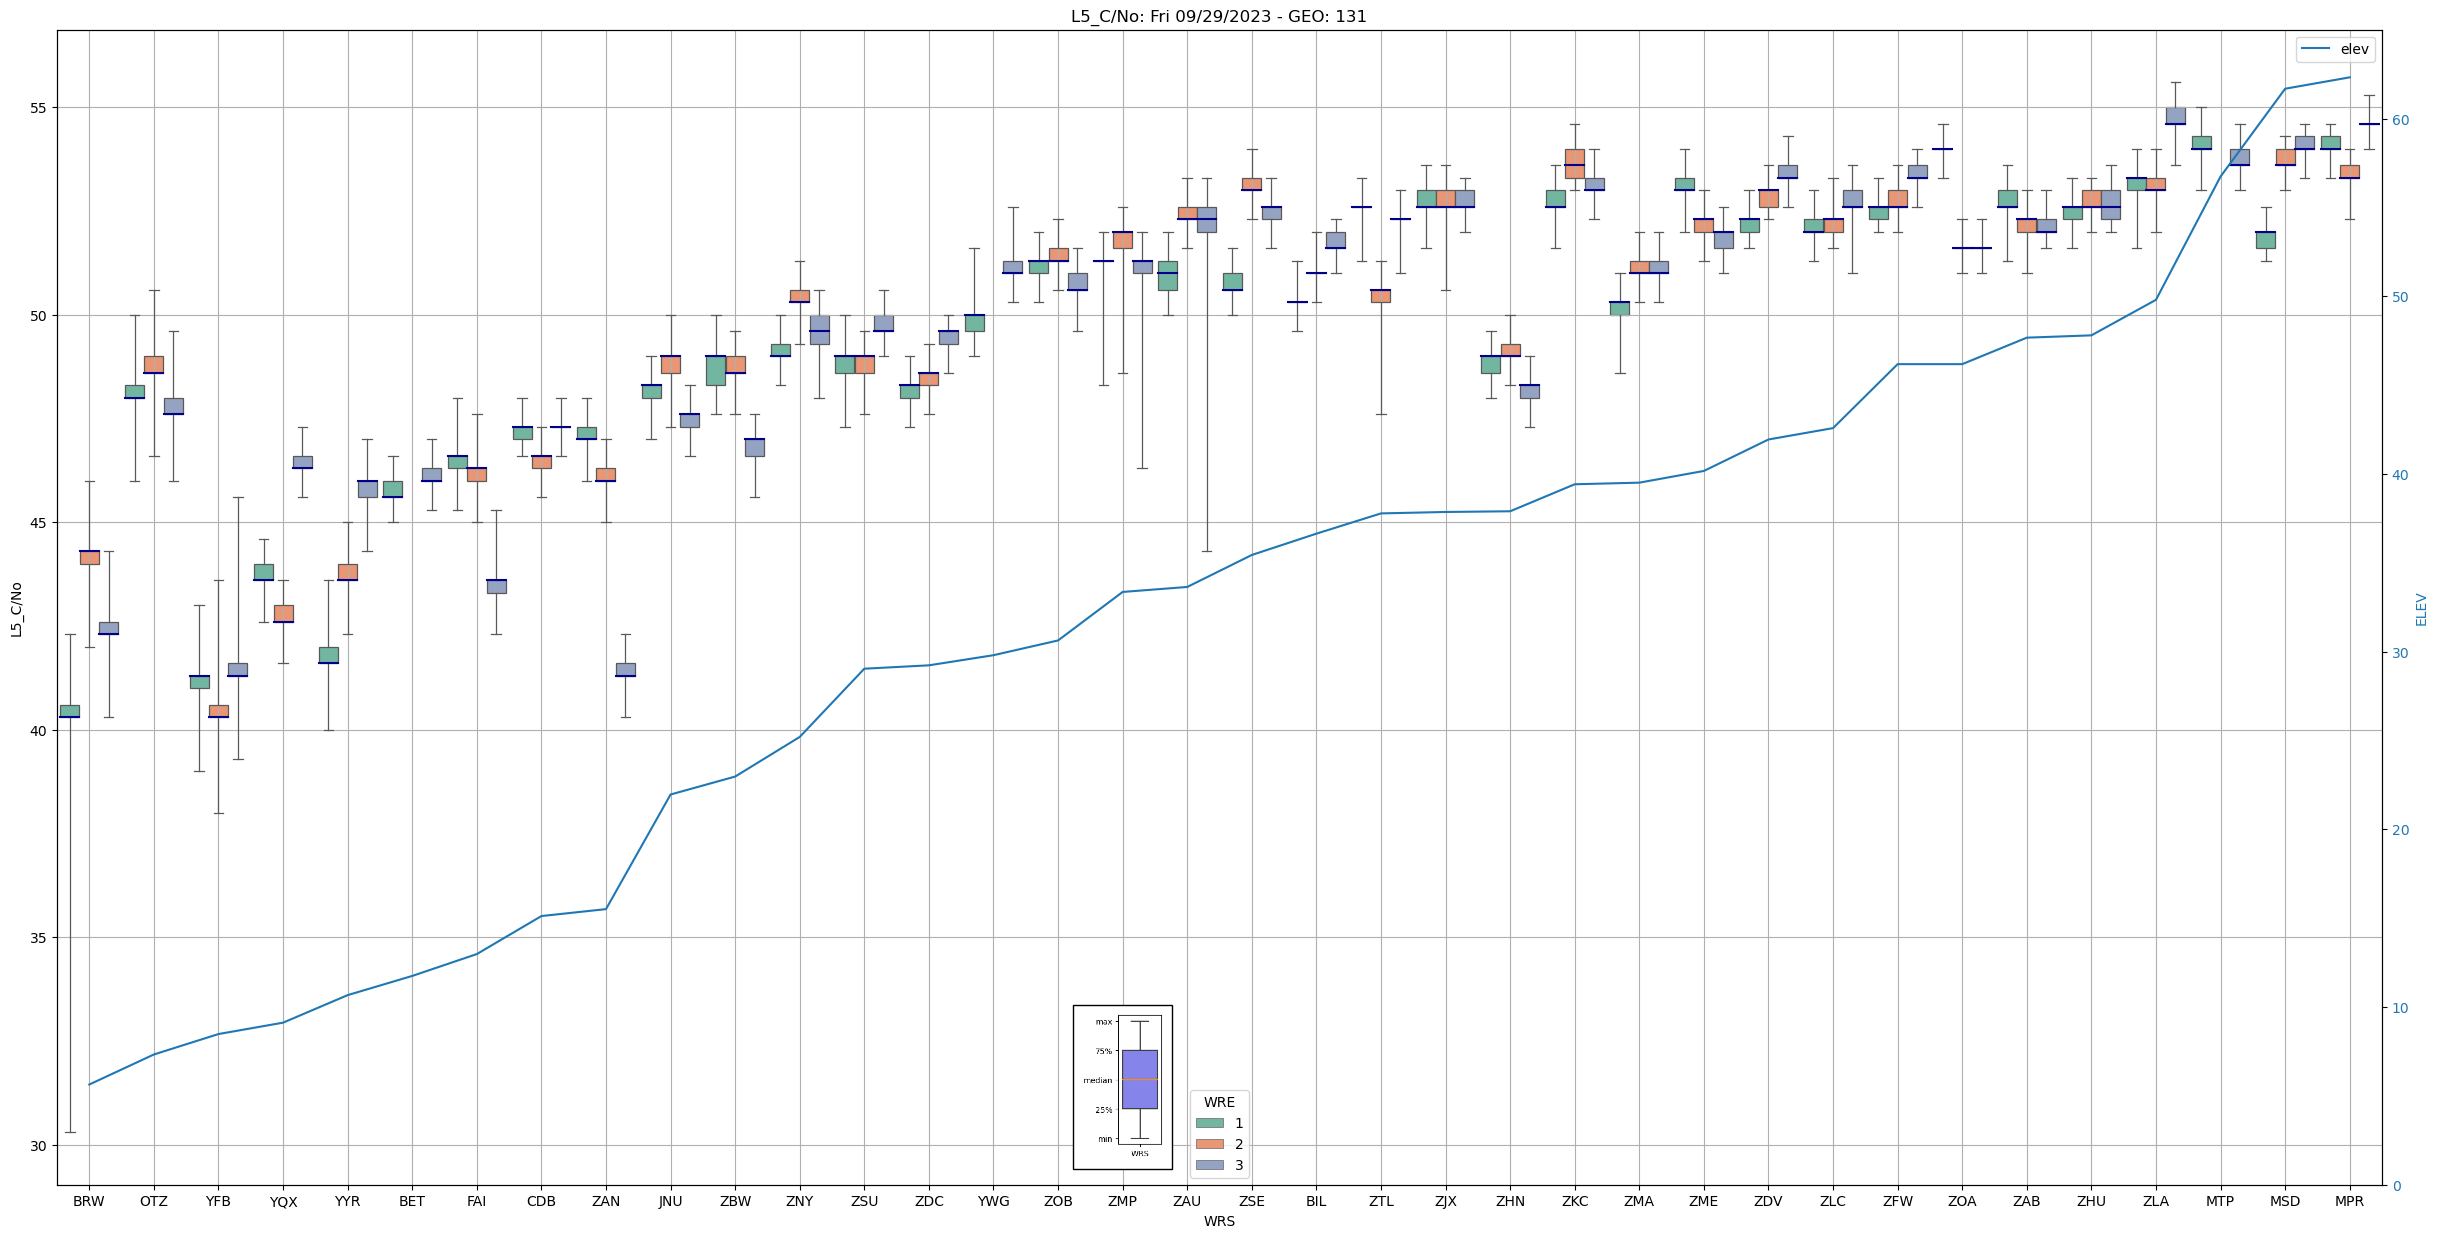Click the WRE legend orange swatch for 2

click(1209, 1144)
